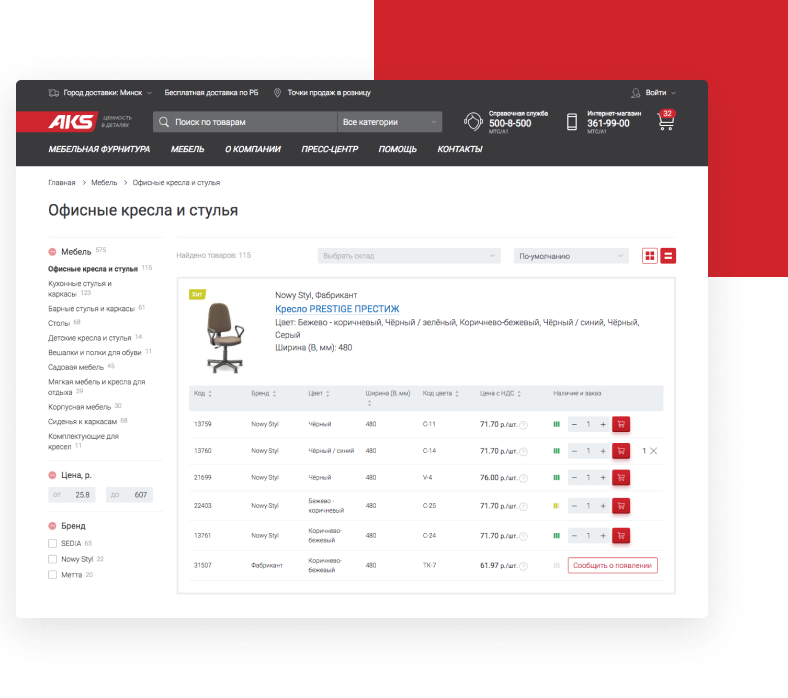Collapse the Мебель filter section

click(52, 252)
